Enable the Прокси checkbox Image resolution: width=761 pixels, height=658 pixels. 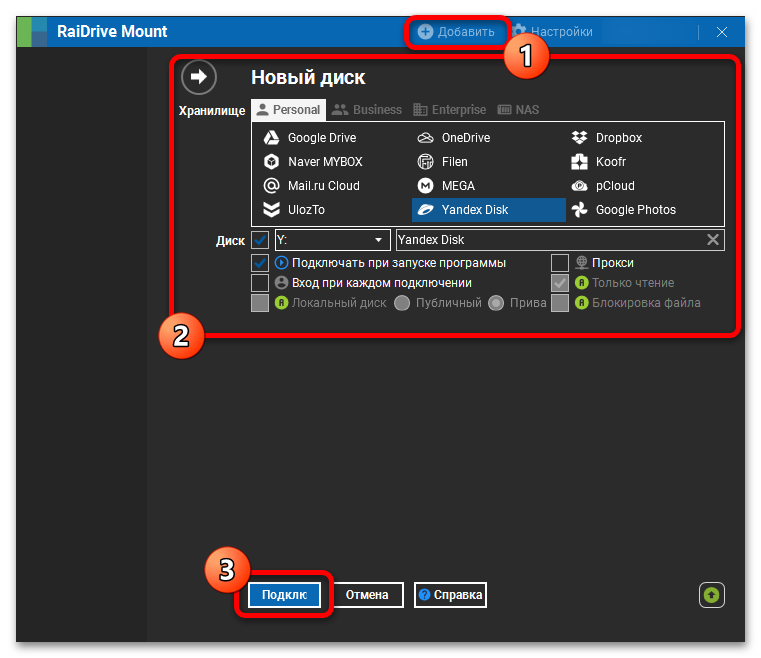coord(560,263)
